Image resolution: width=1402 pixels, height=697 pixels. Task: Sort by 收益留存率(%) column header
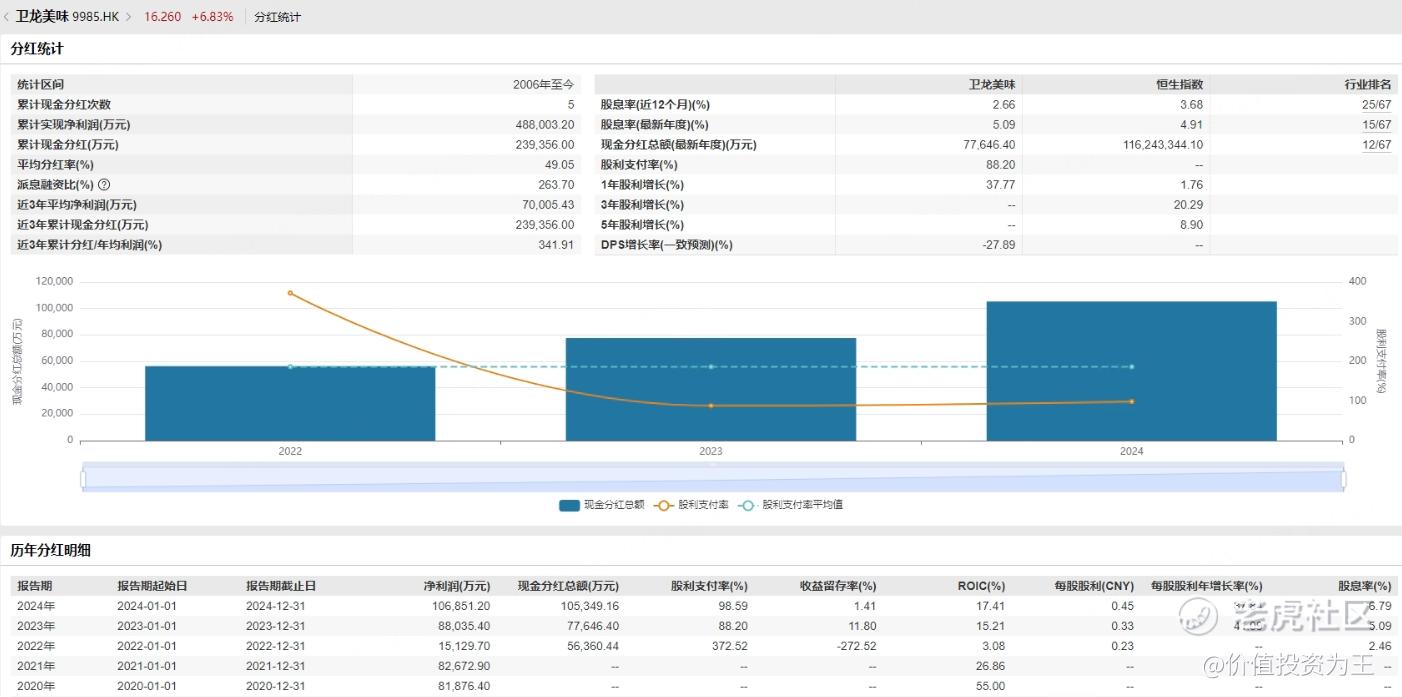pos(838,586)
